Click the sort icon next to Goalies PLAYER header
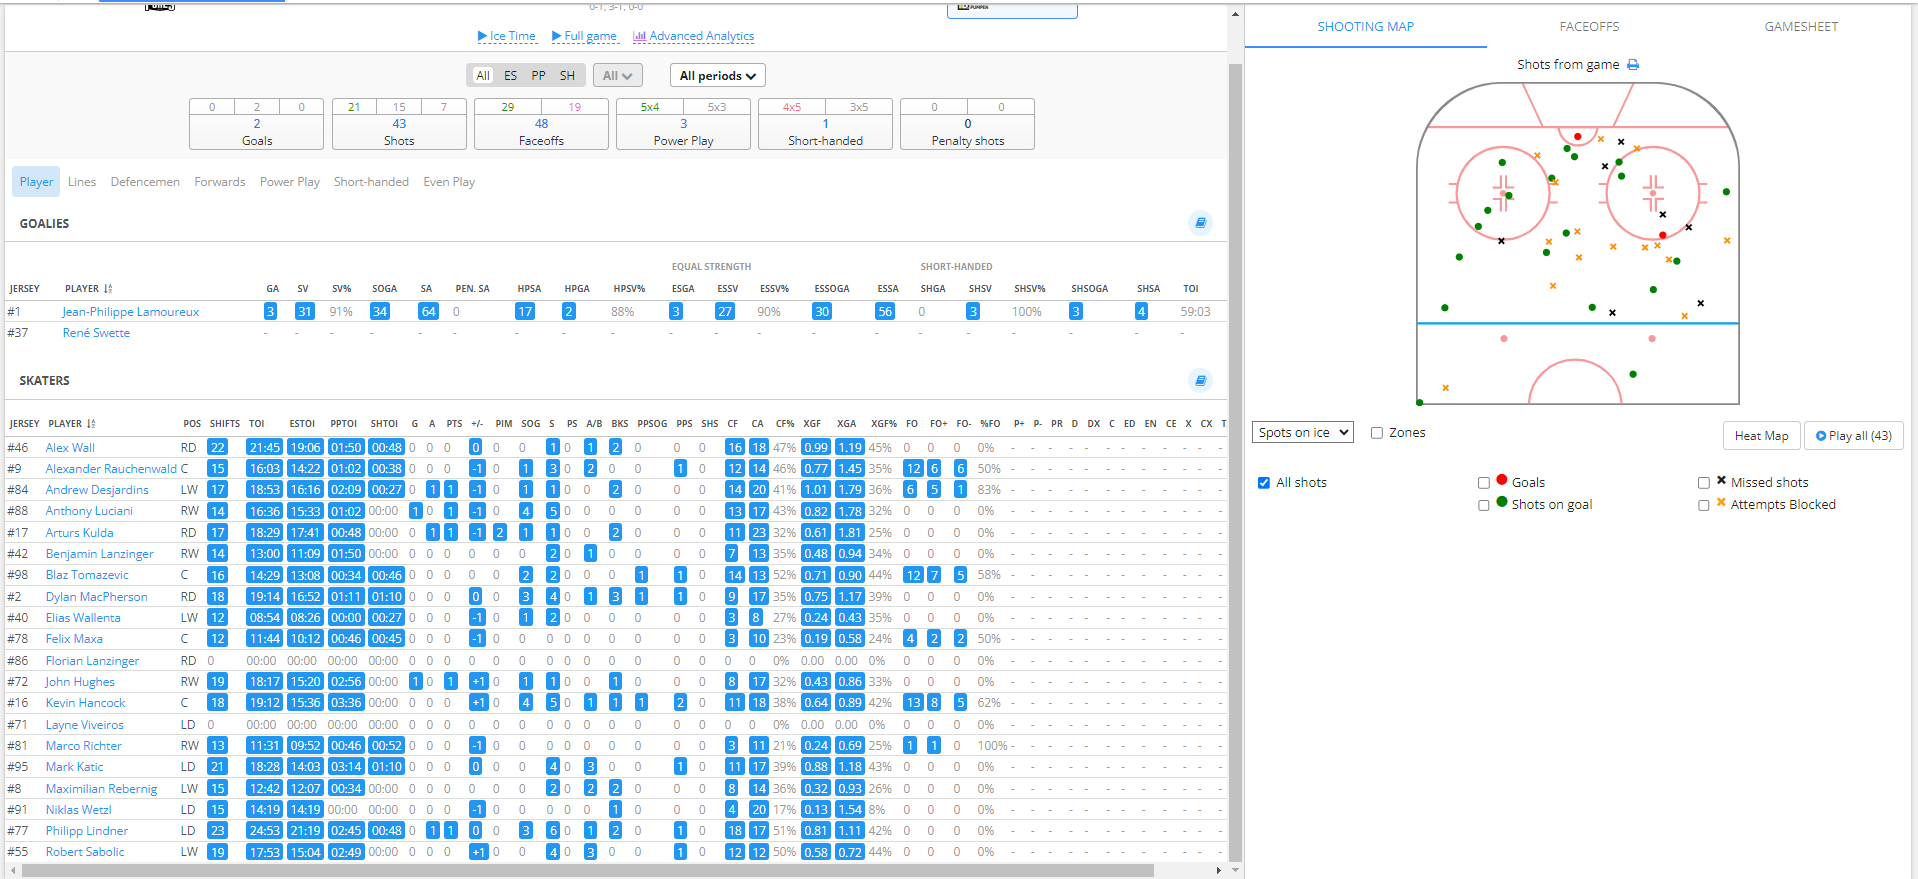Viewport: 1918px width, 879px height. tap(108, 289)
